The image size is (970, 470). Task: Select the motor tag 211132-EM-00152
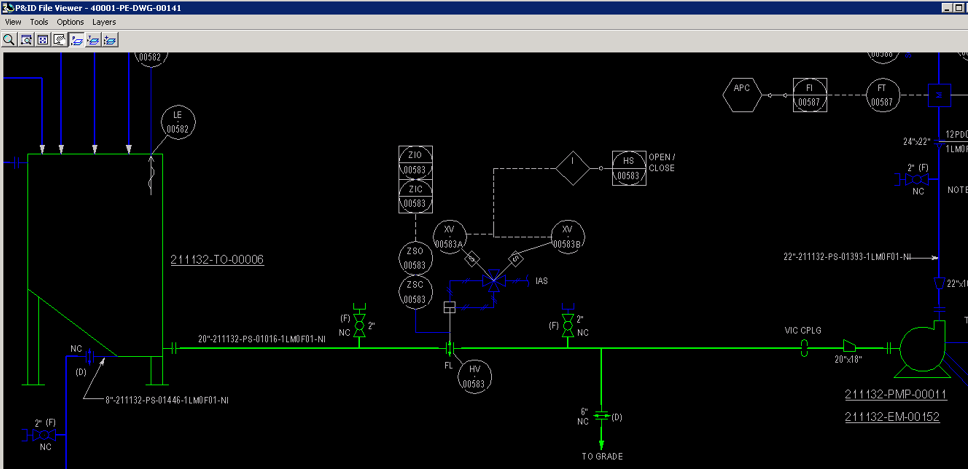tap(892, 417)
